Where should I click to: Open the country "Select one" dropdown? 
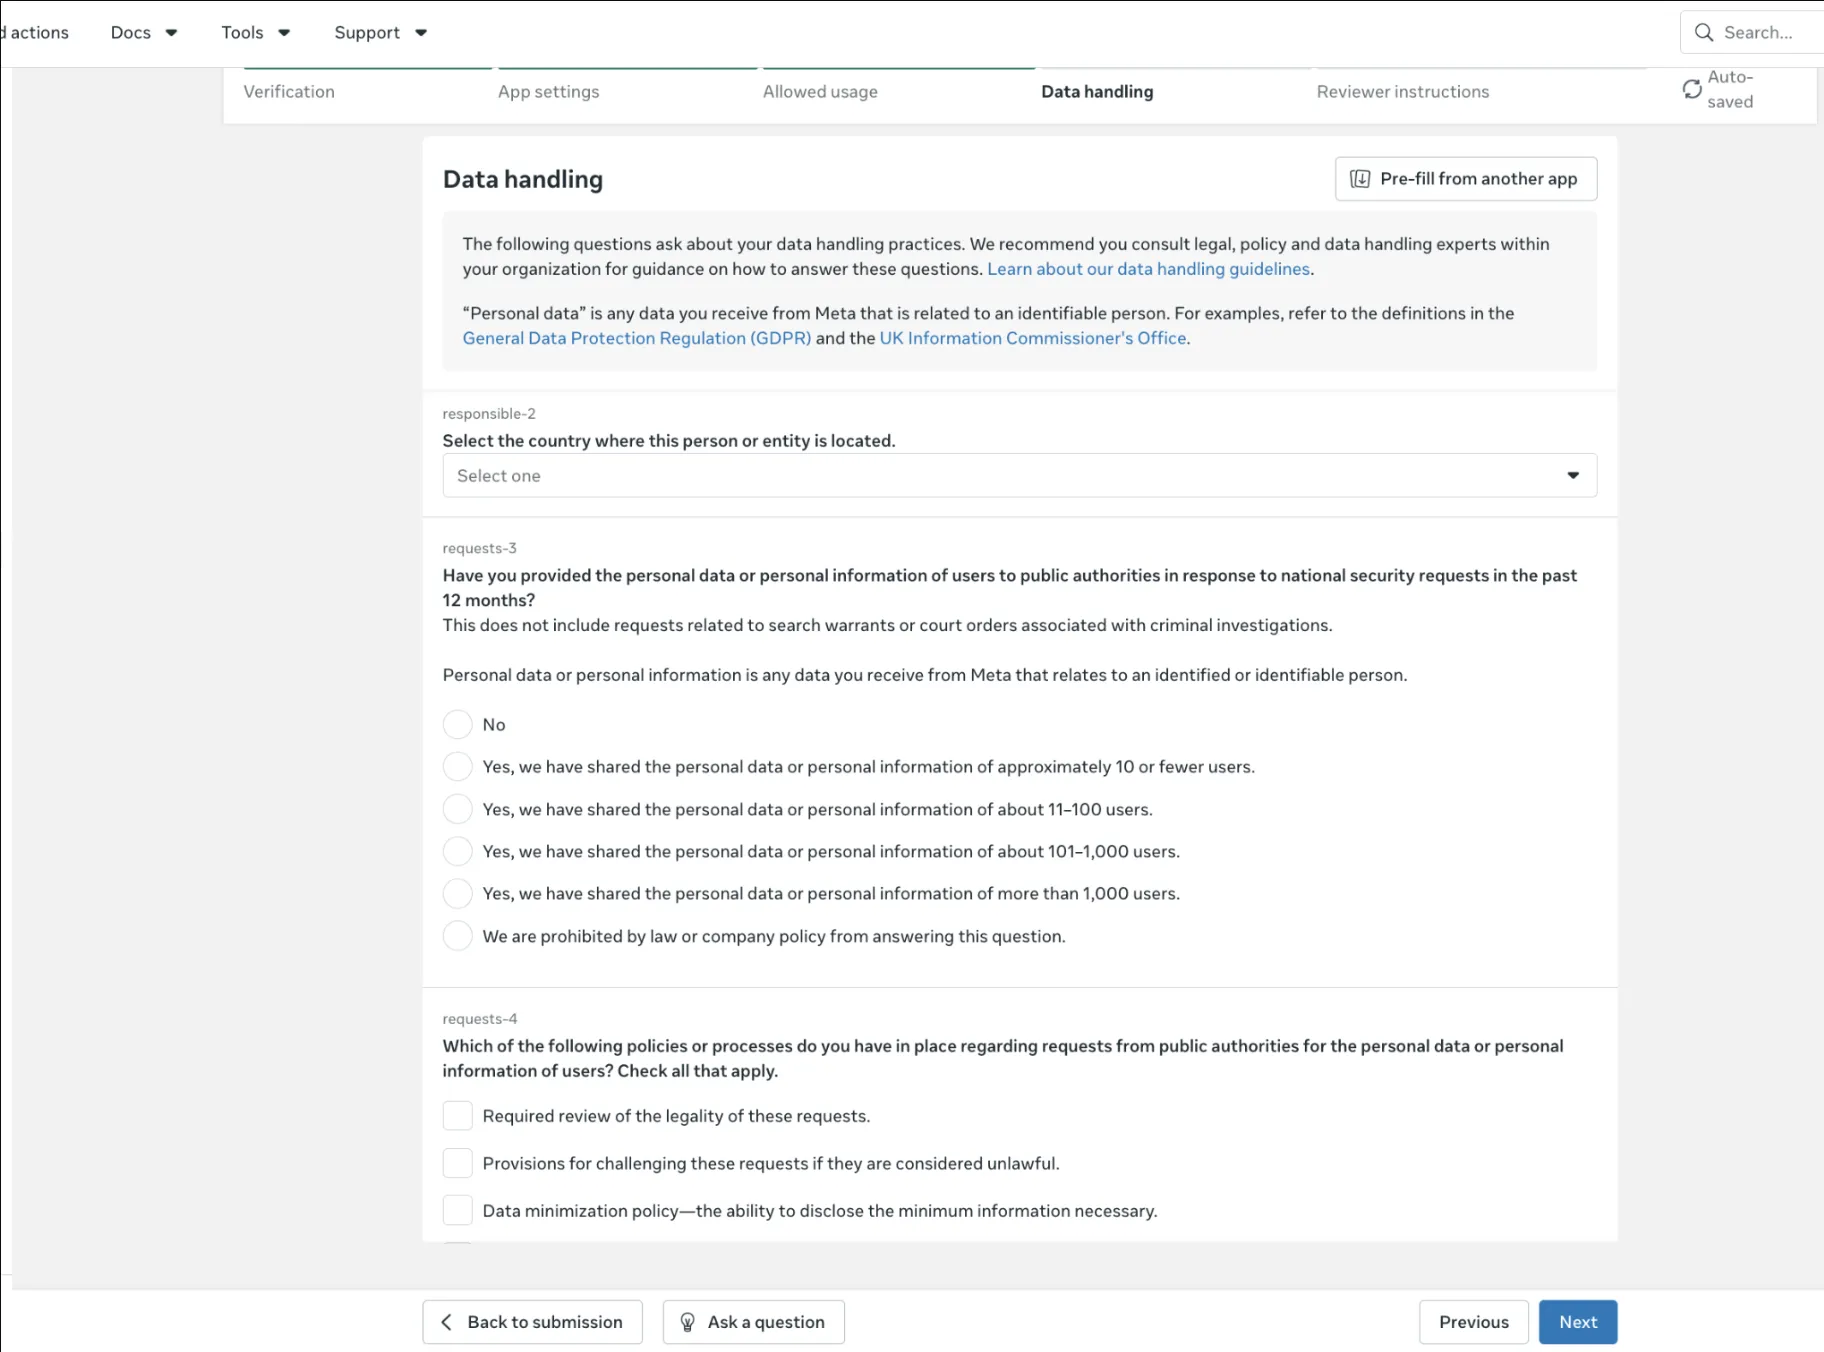point(1019,475)
